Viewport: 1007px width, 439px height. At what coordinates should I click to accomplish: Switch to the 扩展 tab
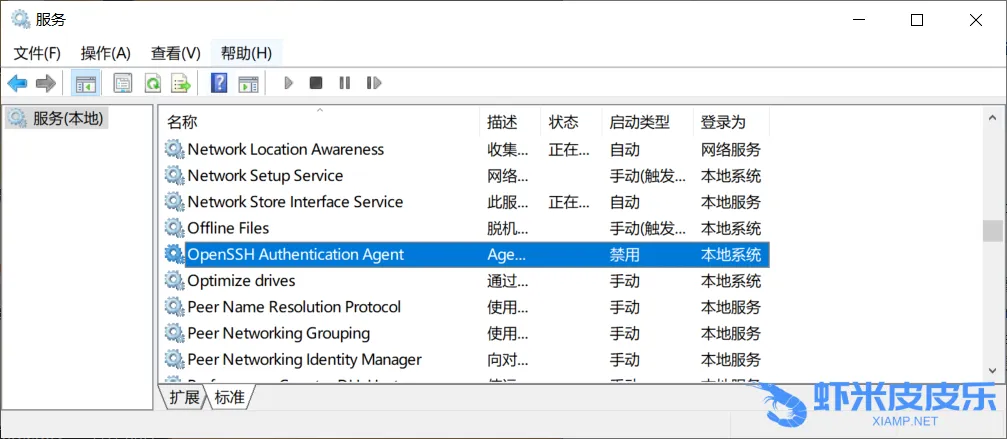pos(184,397)
